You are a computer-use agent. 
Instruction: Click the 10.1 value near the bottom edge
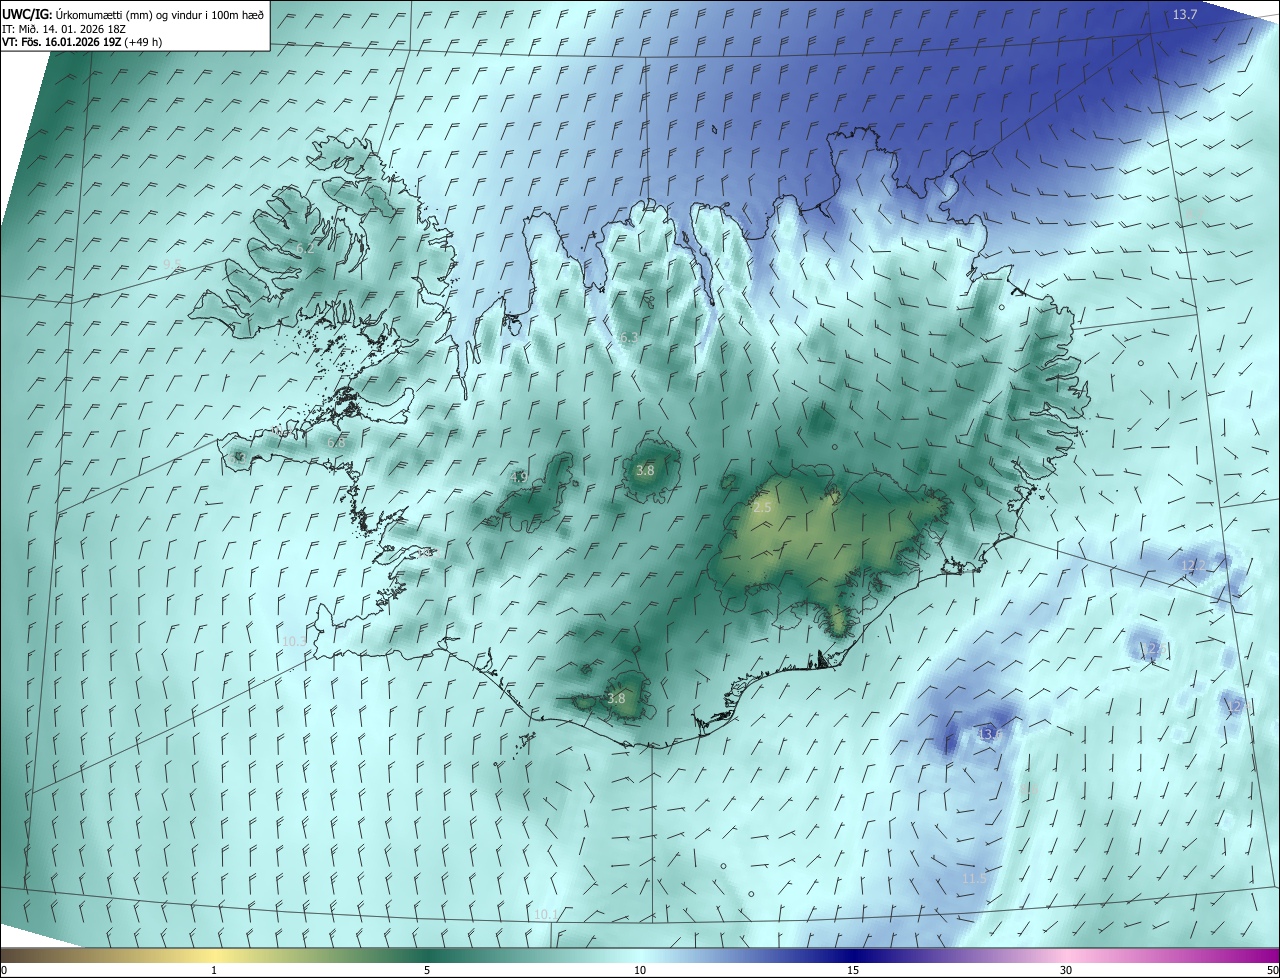(546, 914)
